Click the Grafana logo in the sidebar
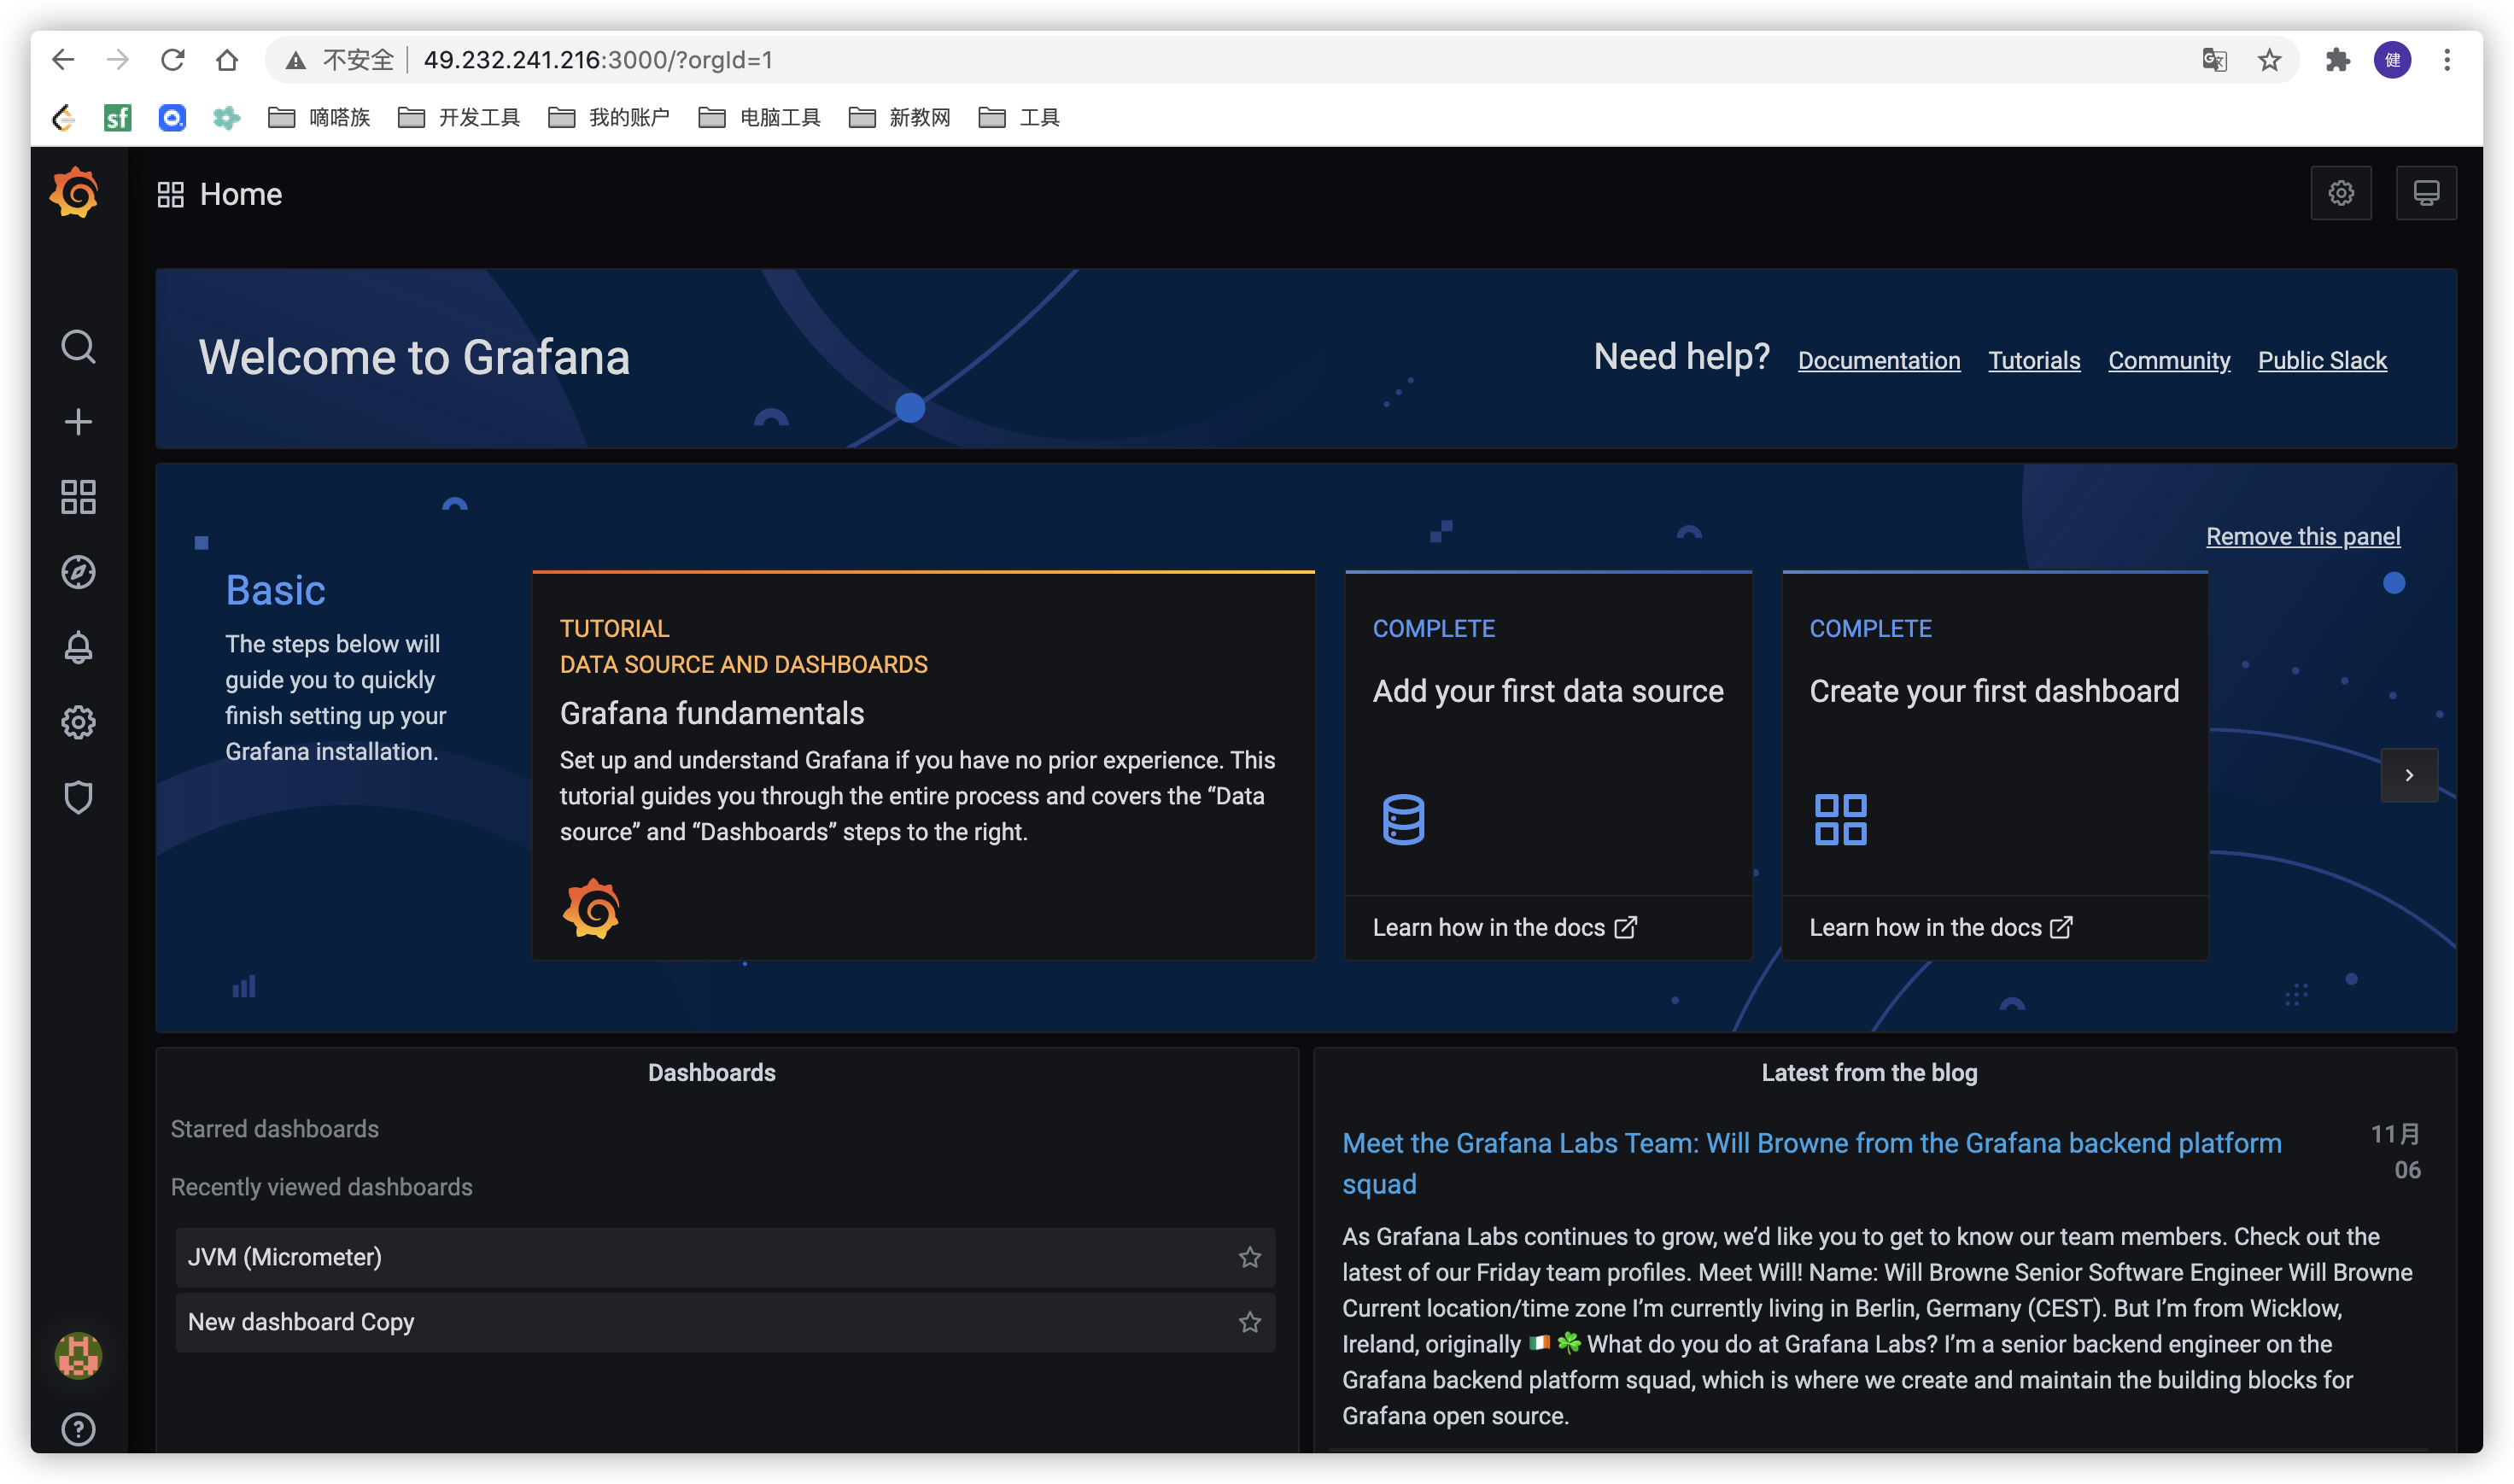This screenshot has width=2514, height=1484. tap(75, 193)
